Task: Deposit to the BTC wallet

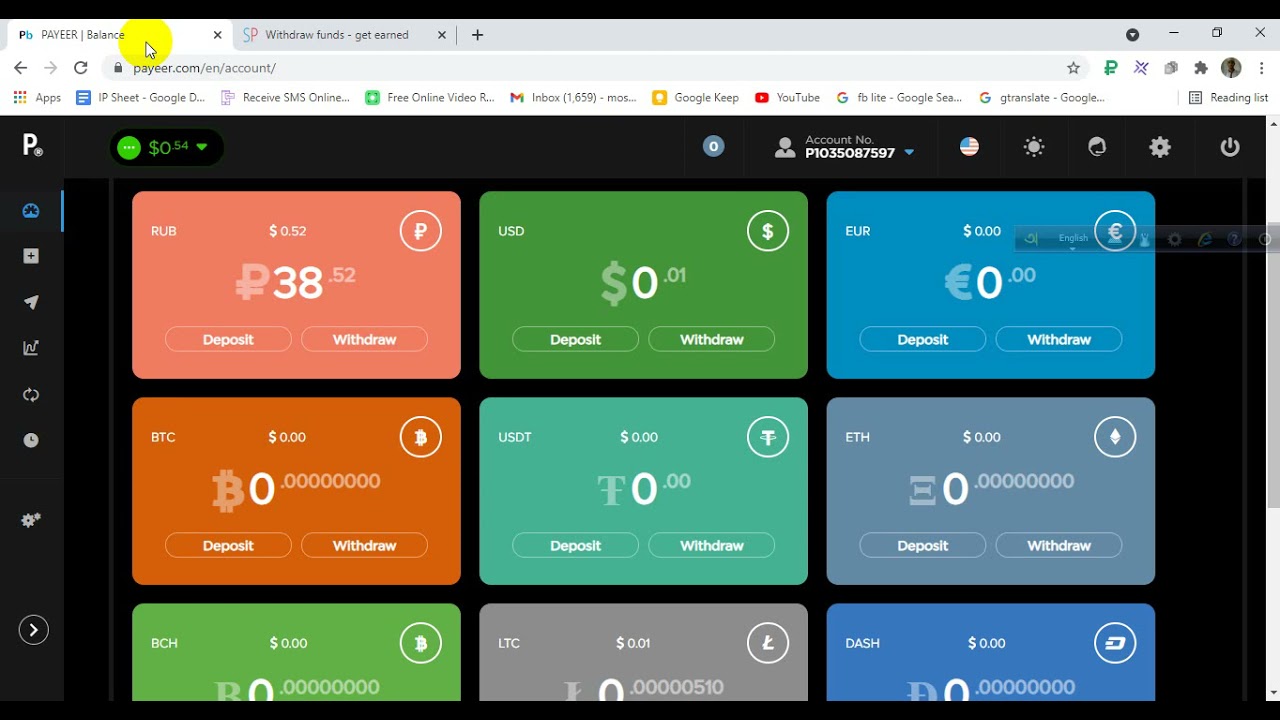Action: [228, 546]
